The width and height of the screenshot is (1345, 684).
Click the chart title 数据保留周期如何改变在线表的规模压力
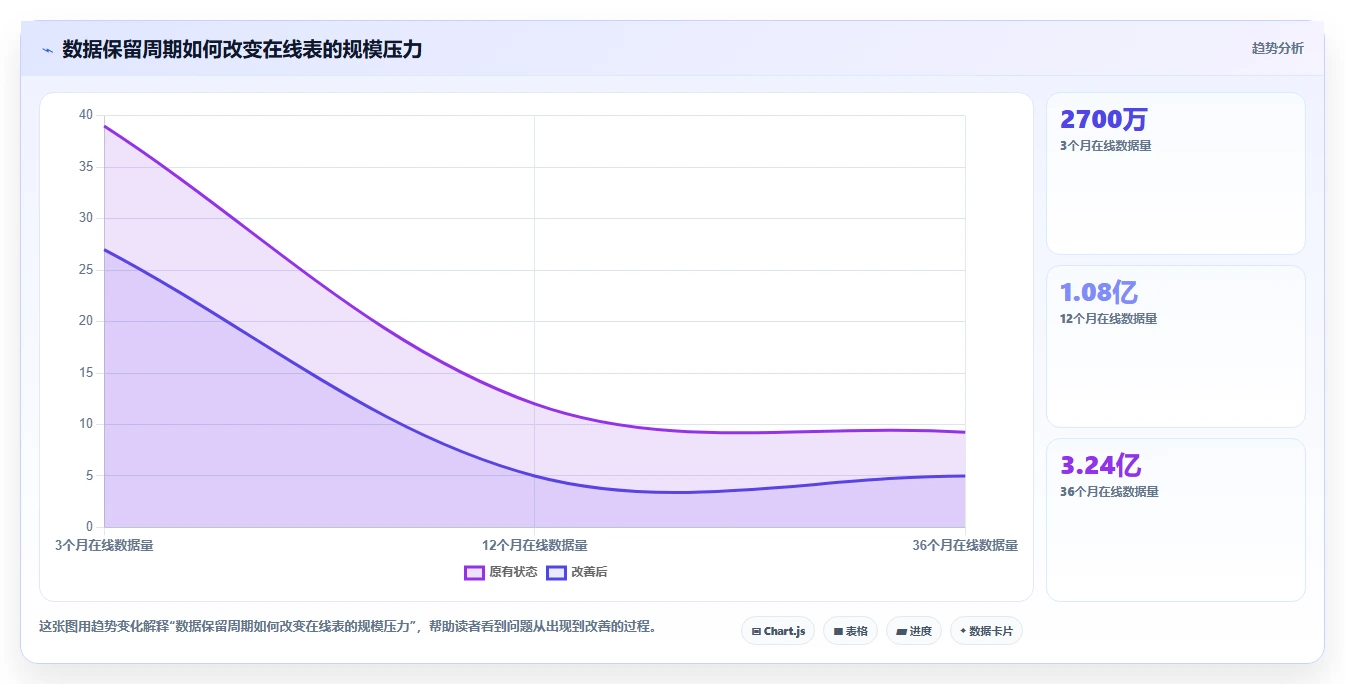click(x=242, y=49)
